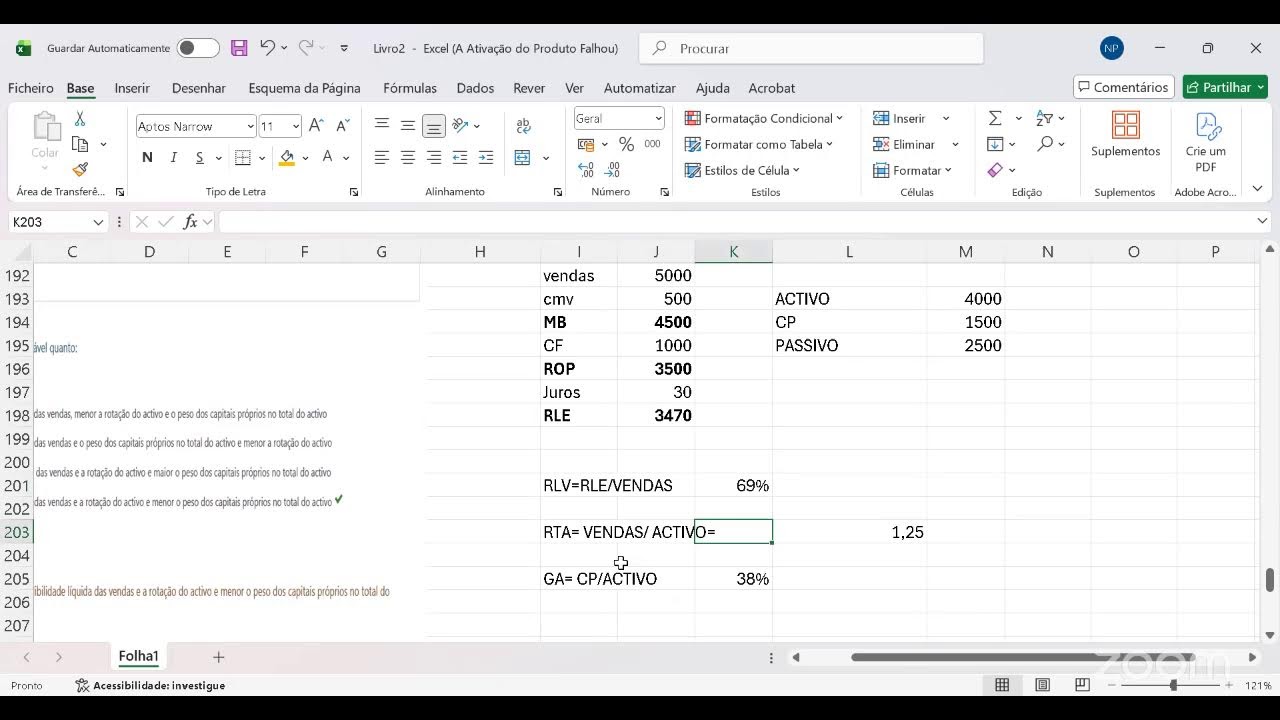Screen dimensions: 1280x720
Task: Click the Redo arrow icon
Action: (x=306, y=47)
